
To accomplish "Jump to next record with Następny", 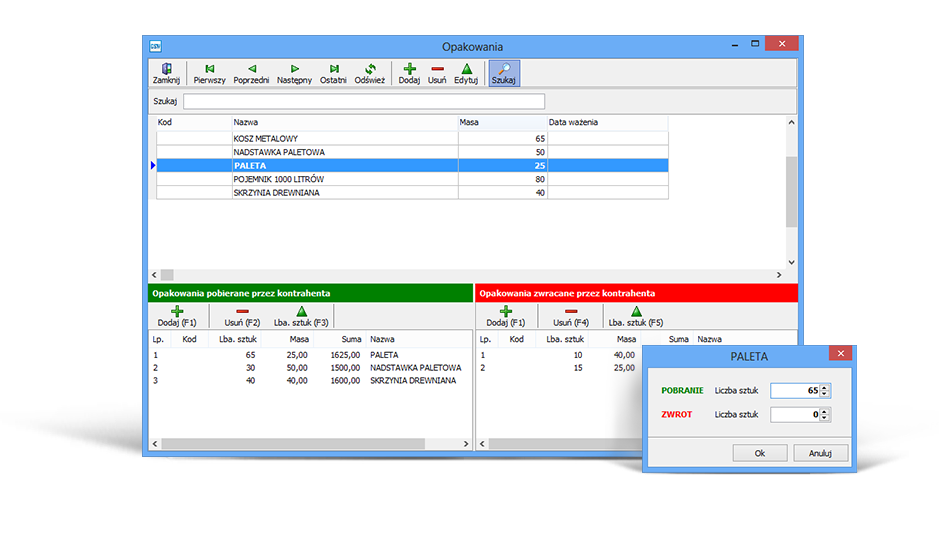I will (294, 73).
